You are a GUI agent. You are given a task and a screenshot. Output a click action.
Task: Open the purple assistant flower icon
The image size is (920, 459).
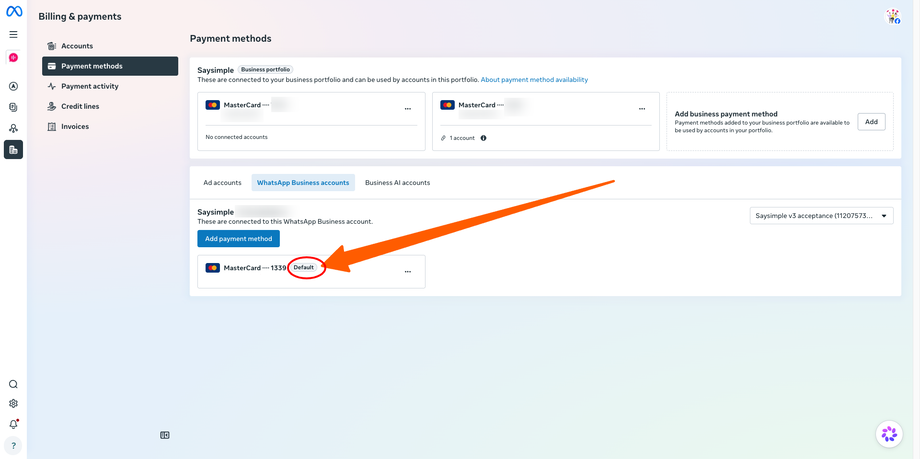click(x=889, y=434)
